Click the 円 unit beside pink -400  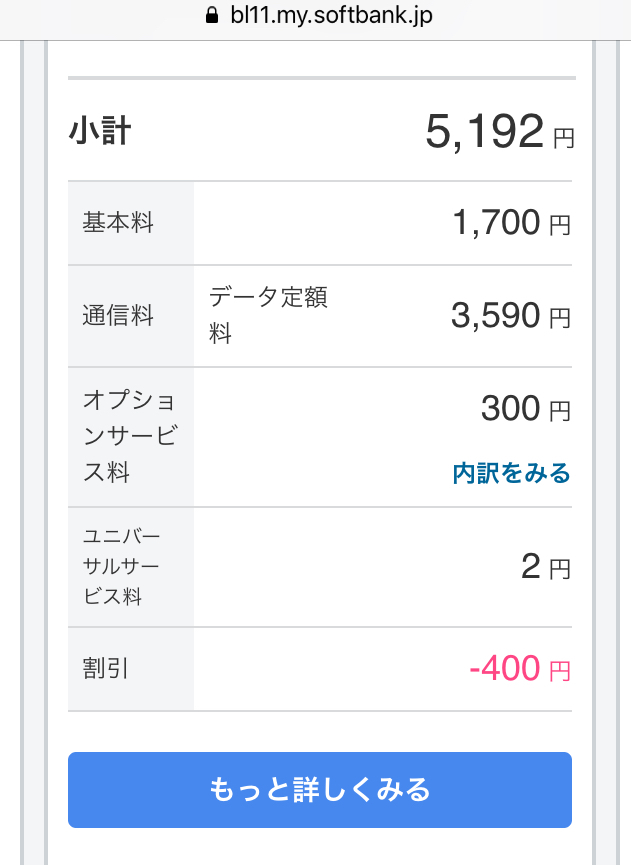point(560,671)
